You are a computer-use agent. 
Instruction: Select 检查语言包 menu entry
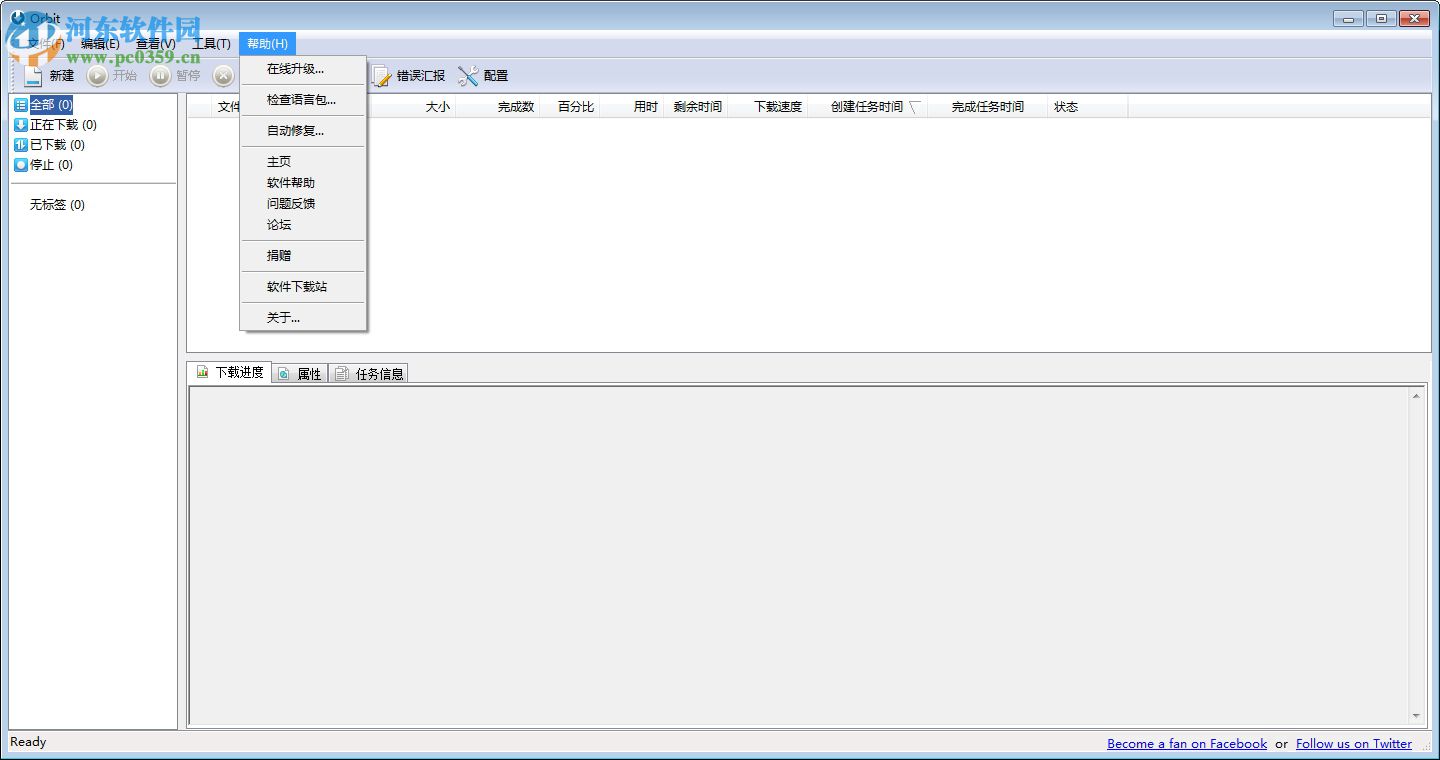[x=299, y=99]
